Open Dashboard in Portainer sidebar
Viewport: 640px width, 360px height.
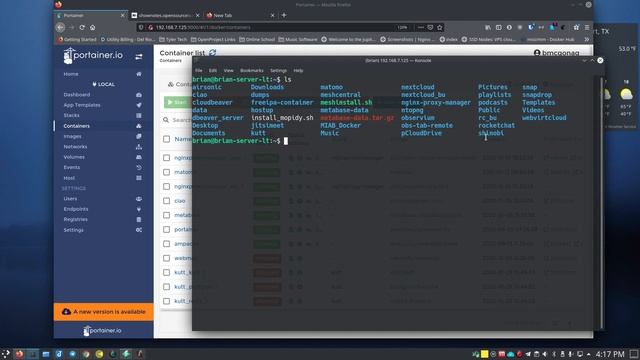[77, 95]
